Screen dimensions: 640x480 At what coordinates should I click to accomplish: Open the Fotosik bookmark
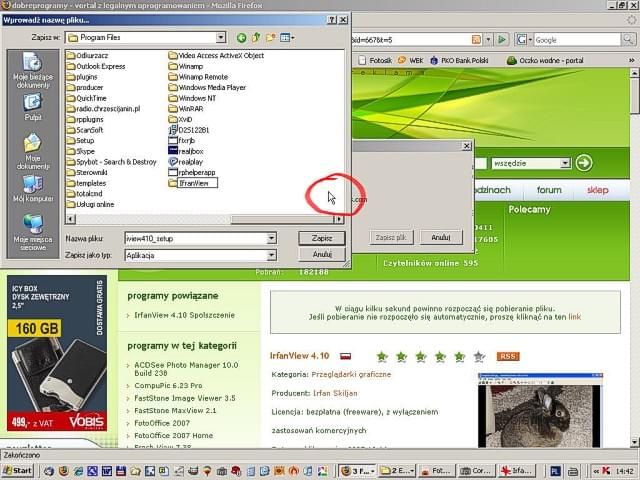pyautogui.click(x=375, y=60)
